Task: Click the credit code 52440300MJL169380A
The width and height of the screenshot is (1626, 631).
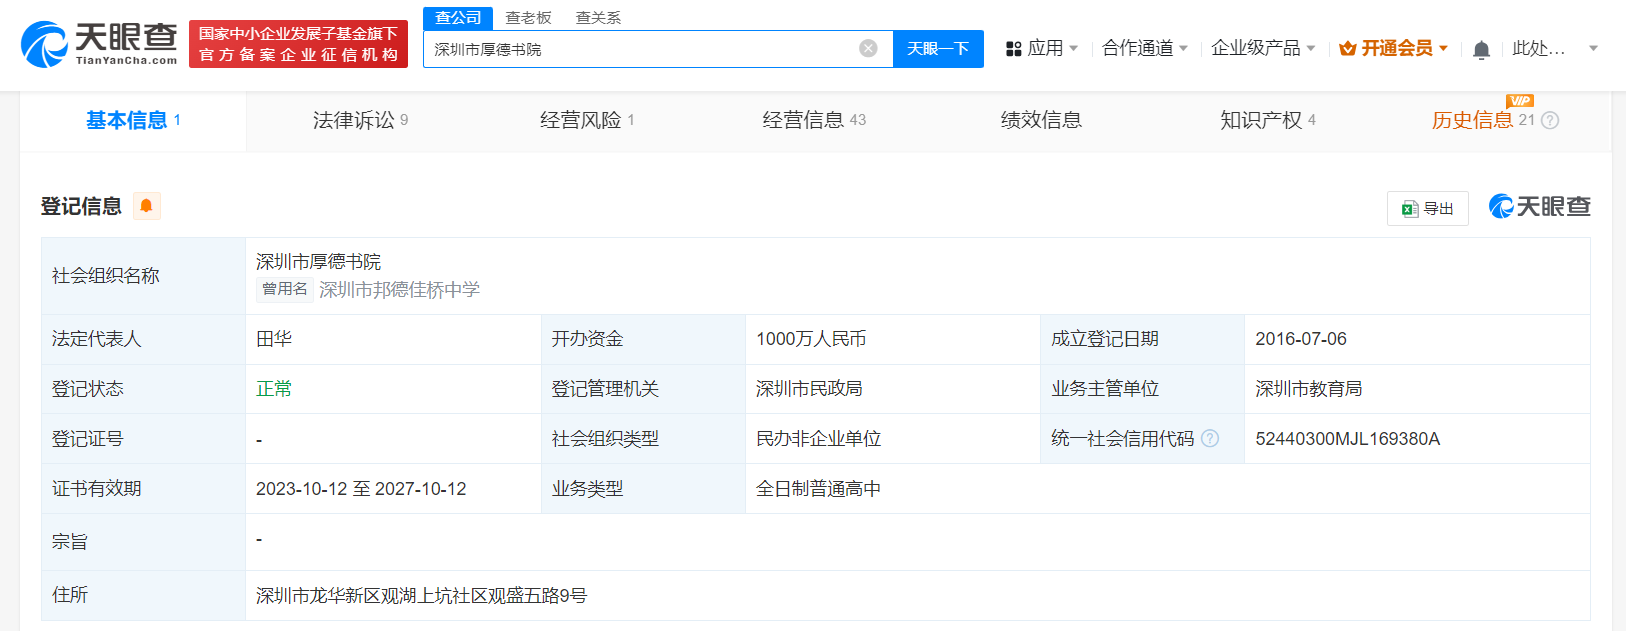Action: click(x=1347, y=439)
